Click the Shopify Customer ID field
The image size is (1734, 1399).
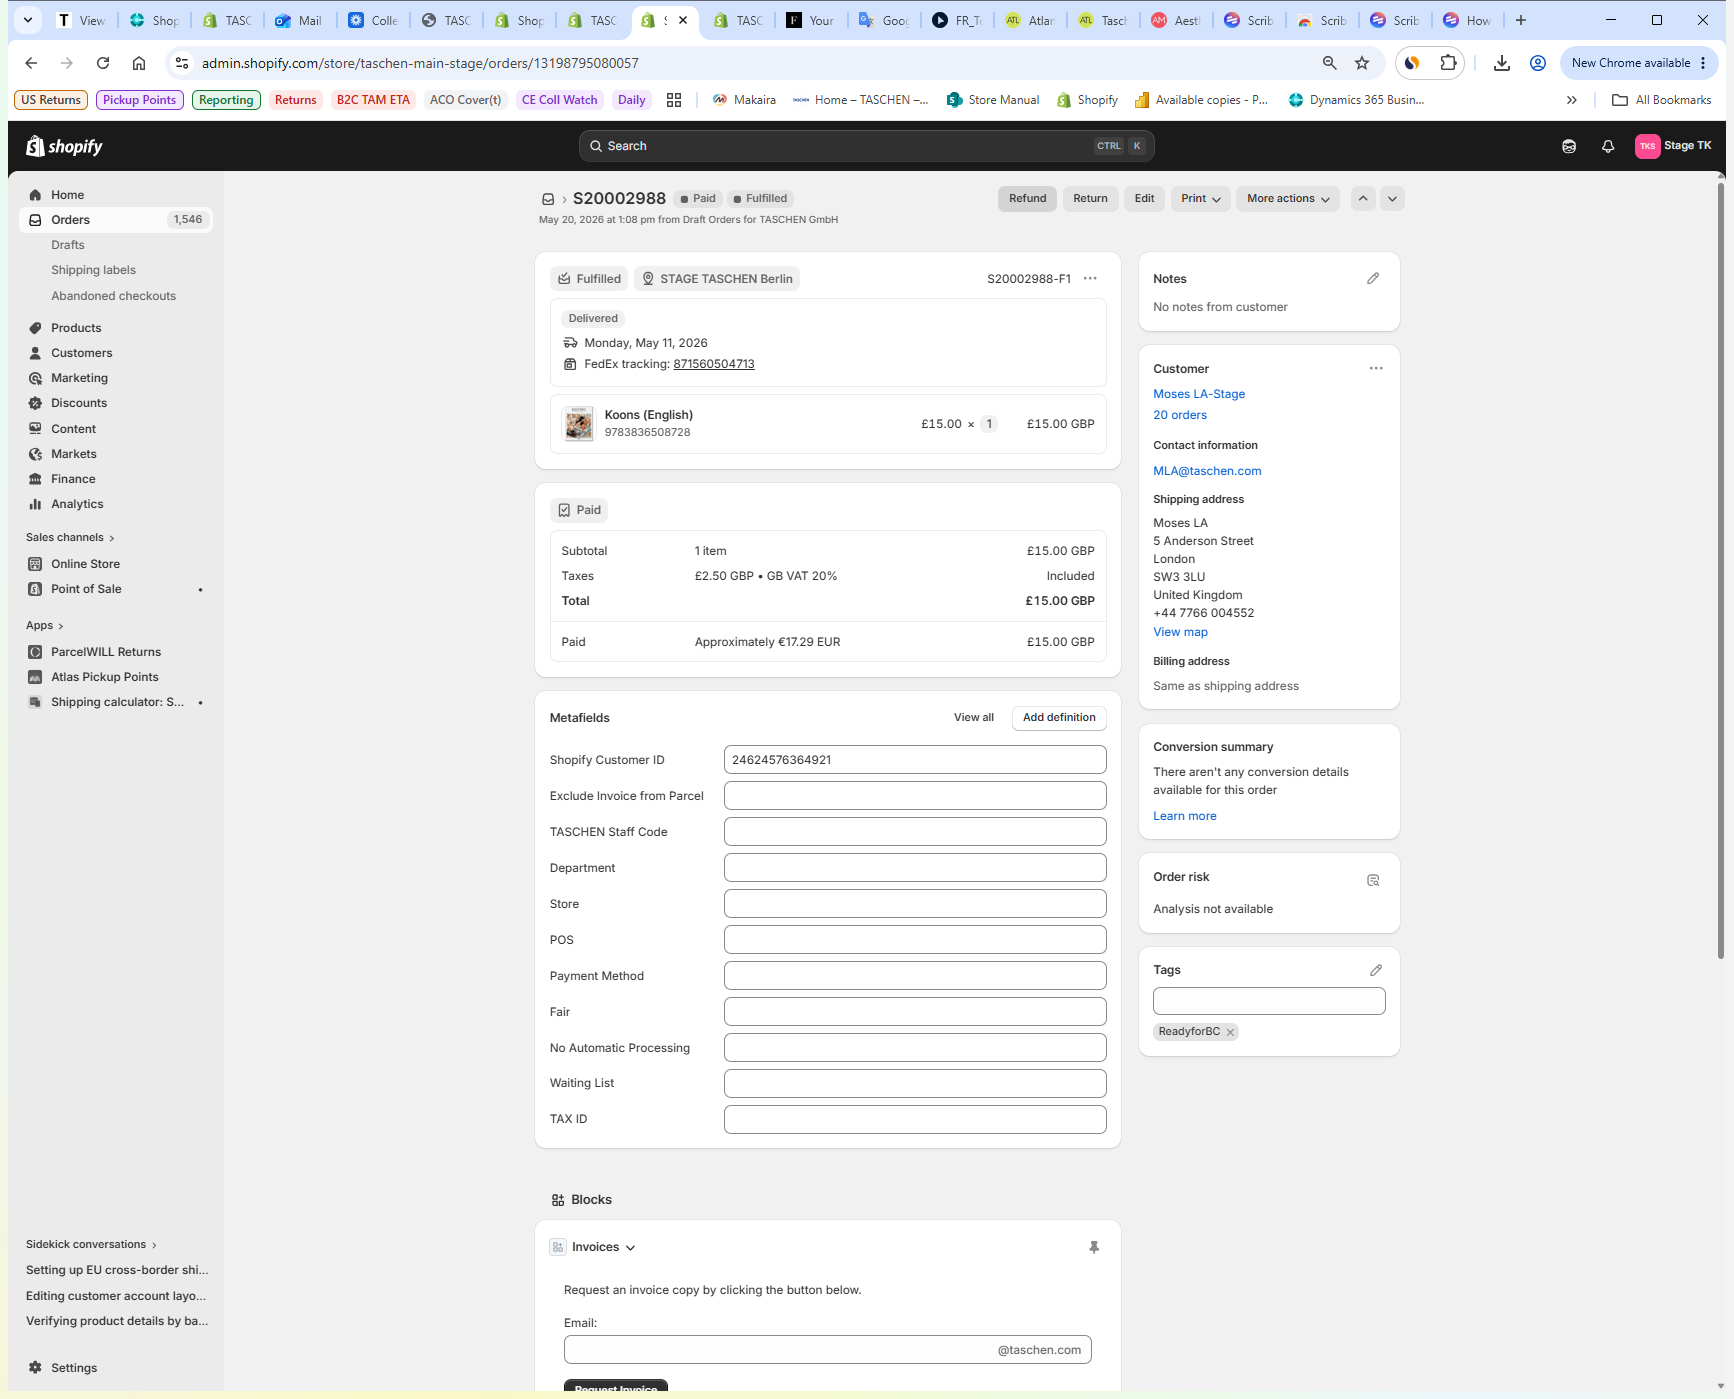pyautogui.click(x=915, y=760)
